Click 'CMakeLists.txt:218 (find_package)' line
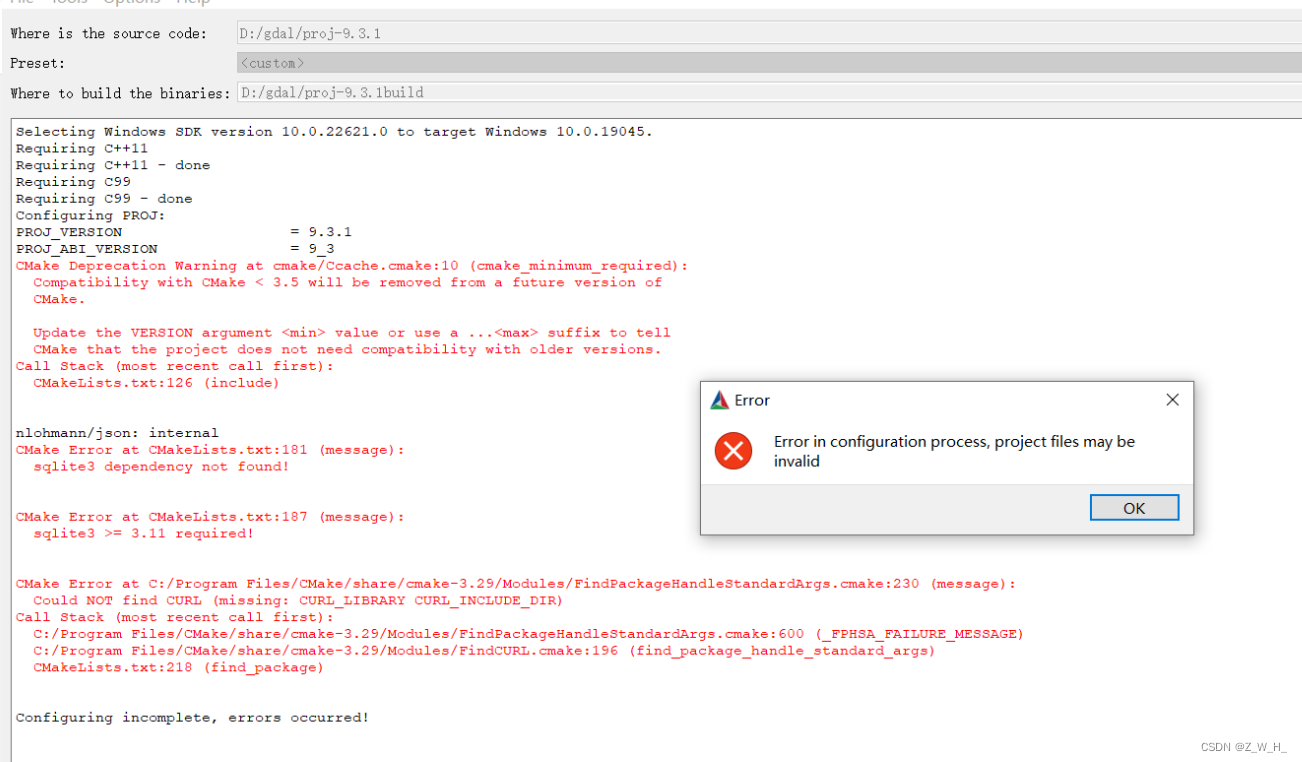 (178, 668)
